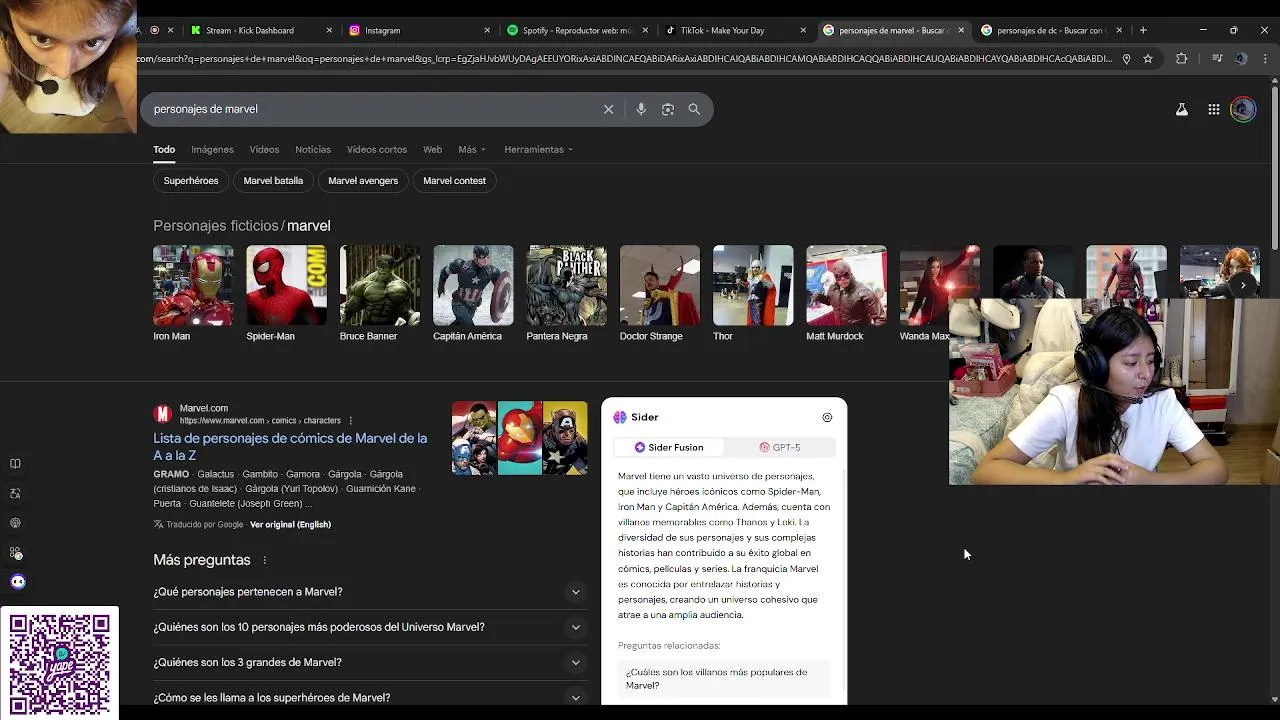Switch to Videos results tab
This screenshot has width=1280, height=720.
click(264, 149)
